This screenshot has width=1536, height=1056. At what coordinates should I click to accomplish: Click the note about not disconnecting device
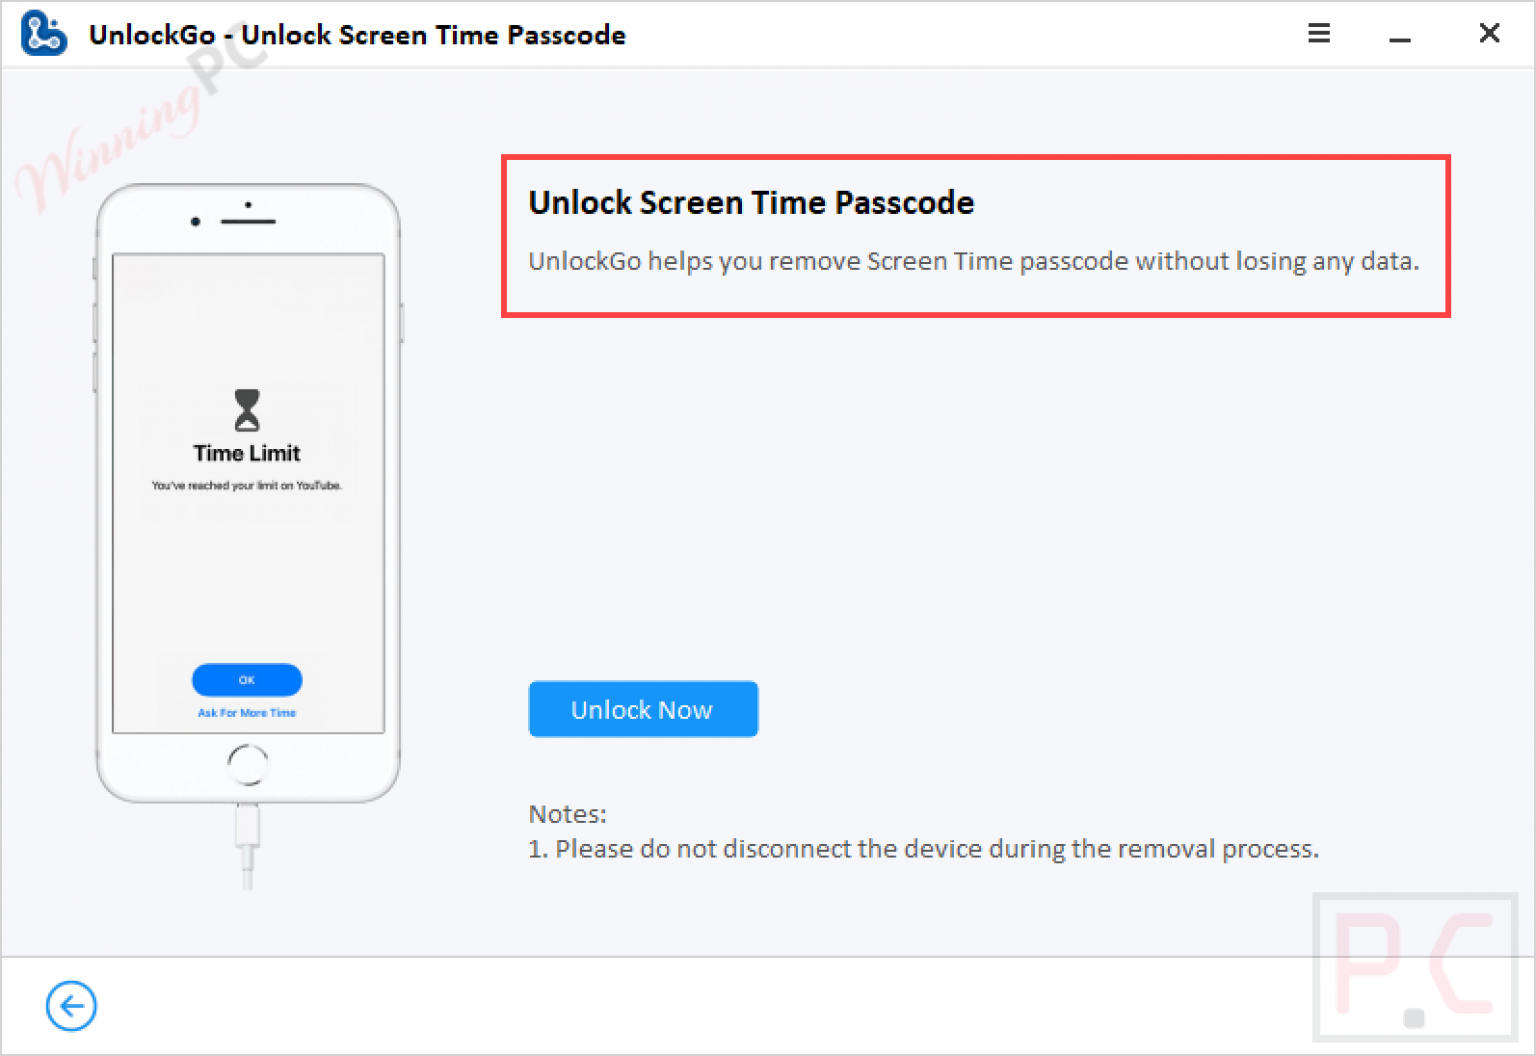tap(924, 848)
